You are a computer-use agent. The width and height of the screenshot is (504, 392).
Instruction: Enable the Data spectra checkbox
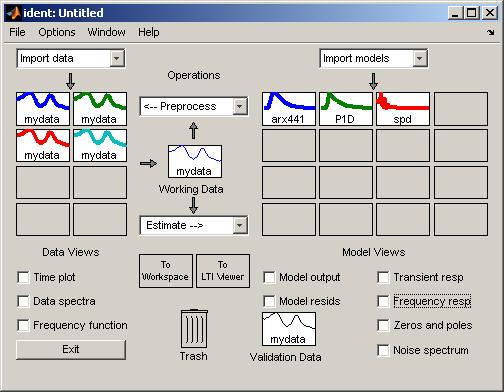click(23, 301)
